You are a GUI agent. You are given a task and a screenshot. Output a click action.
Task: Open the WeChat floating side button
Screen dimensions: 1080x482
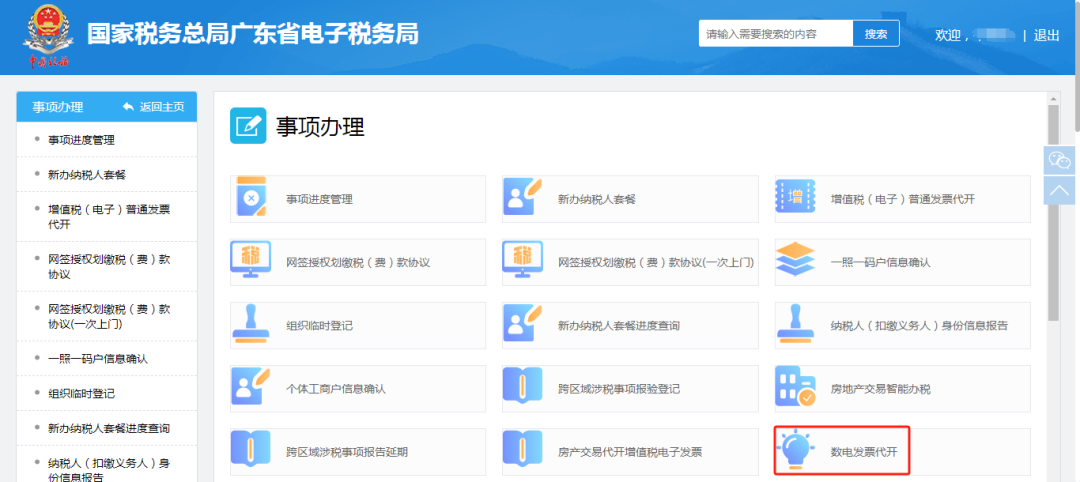pyautogui.click(x=1059, y=160)
